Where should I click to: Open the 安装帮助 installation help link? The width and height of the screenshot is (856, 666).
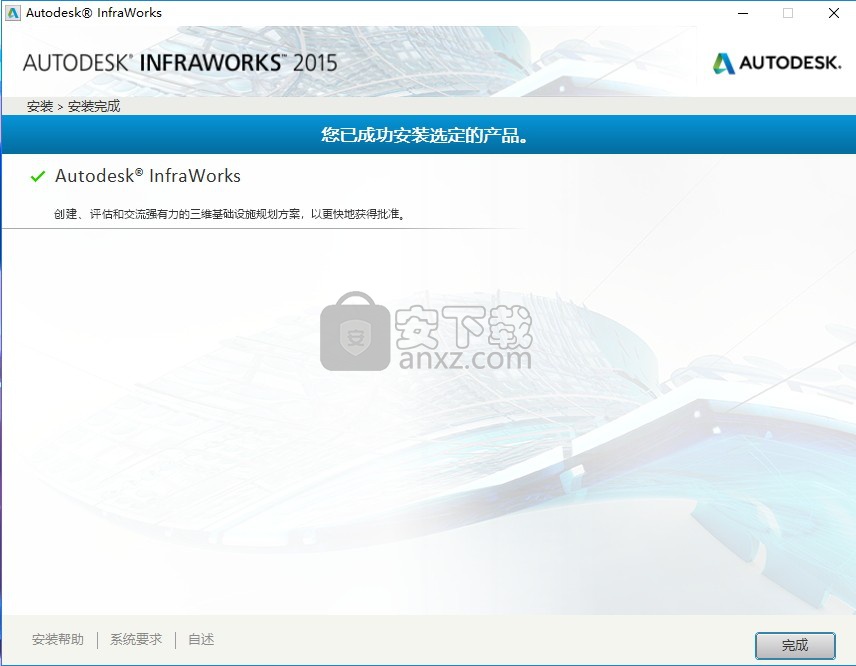(58, 639)
